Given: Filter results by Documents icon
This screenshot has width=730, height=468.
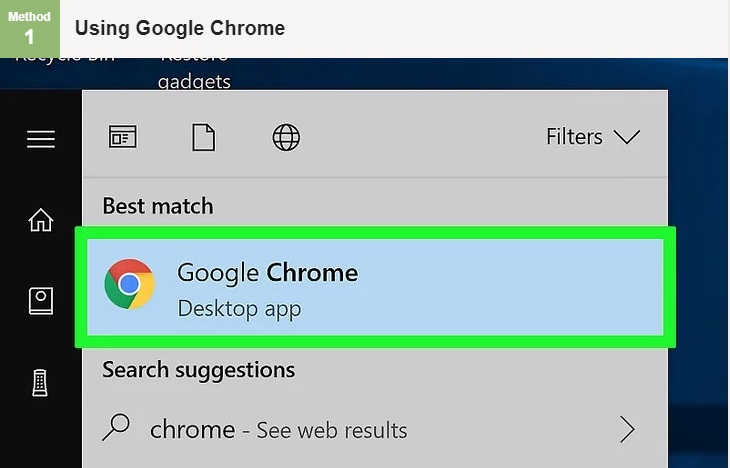Looking at the screenshot, I should point(204,137).
